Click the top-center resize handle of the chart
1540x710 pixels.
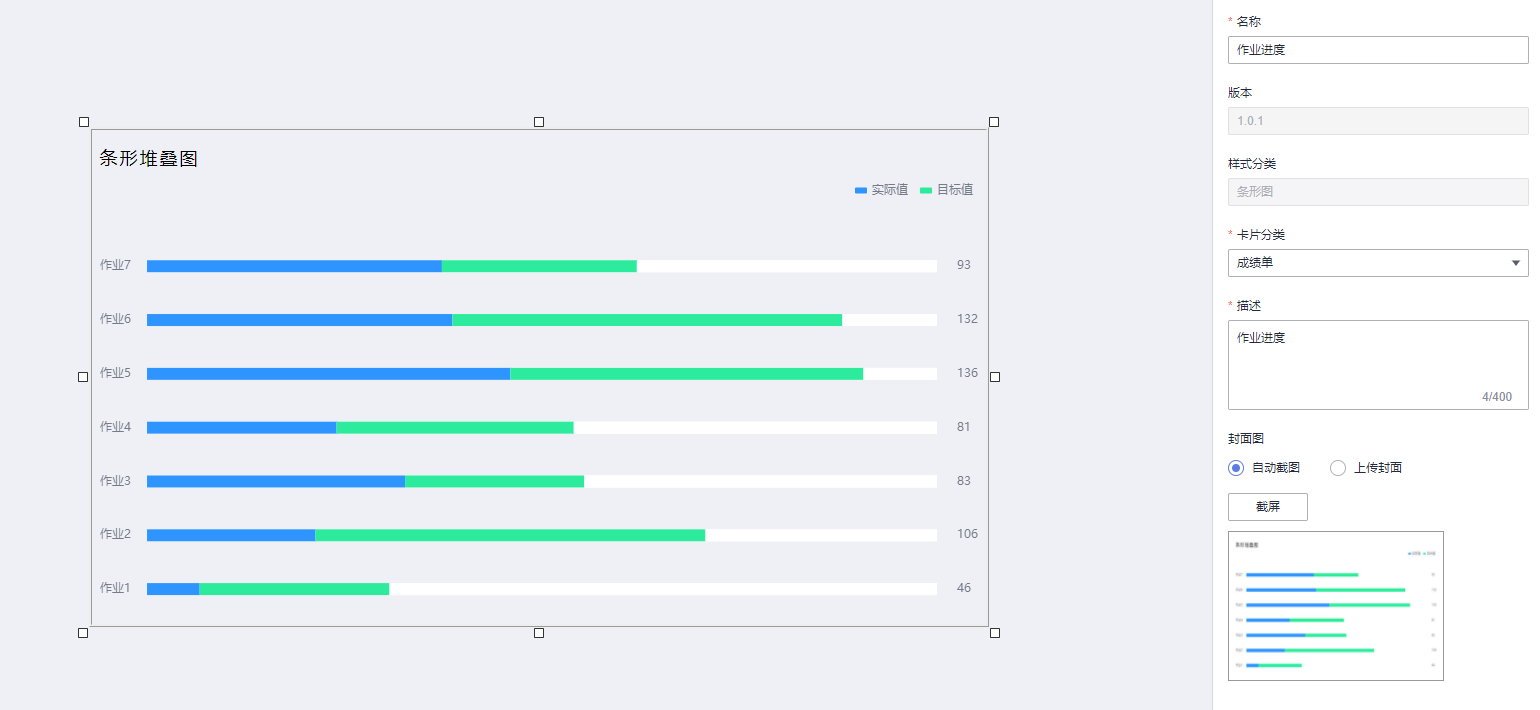point(539,122)
